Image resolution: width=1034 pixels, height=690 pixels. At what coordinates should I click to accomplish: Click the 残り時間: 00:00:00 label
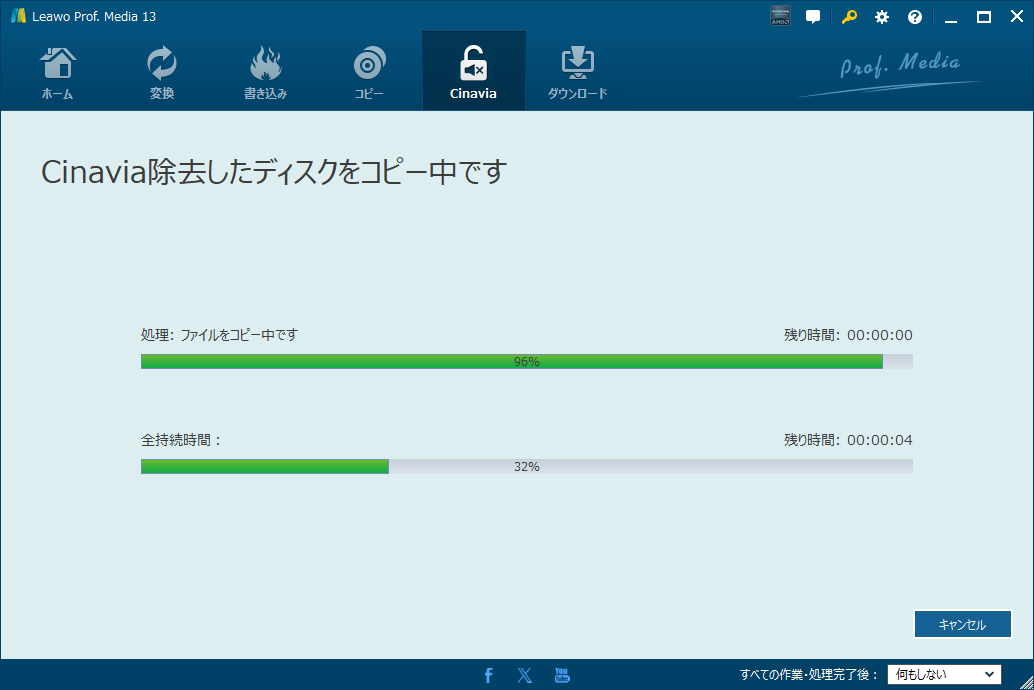[848, 335]
